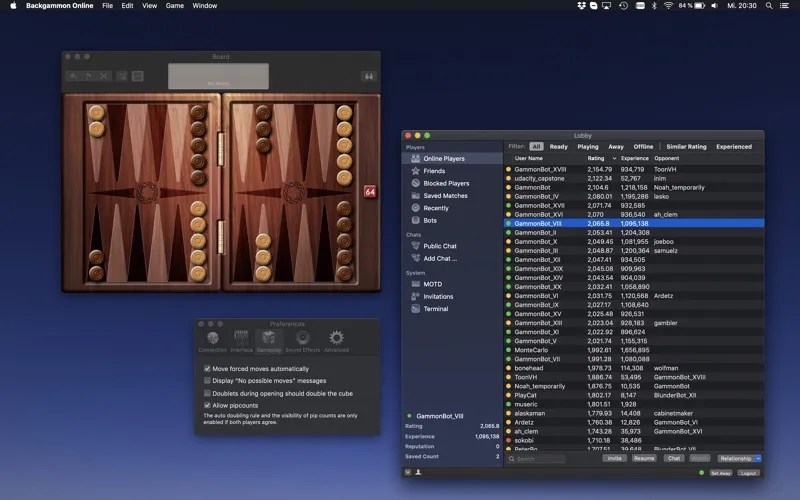The height and width of the screenshot is (500, 800).
Task: Select bonehead row in player list
Action: pyautogui.click(x=634, y=368)
